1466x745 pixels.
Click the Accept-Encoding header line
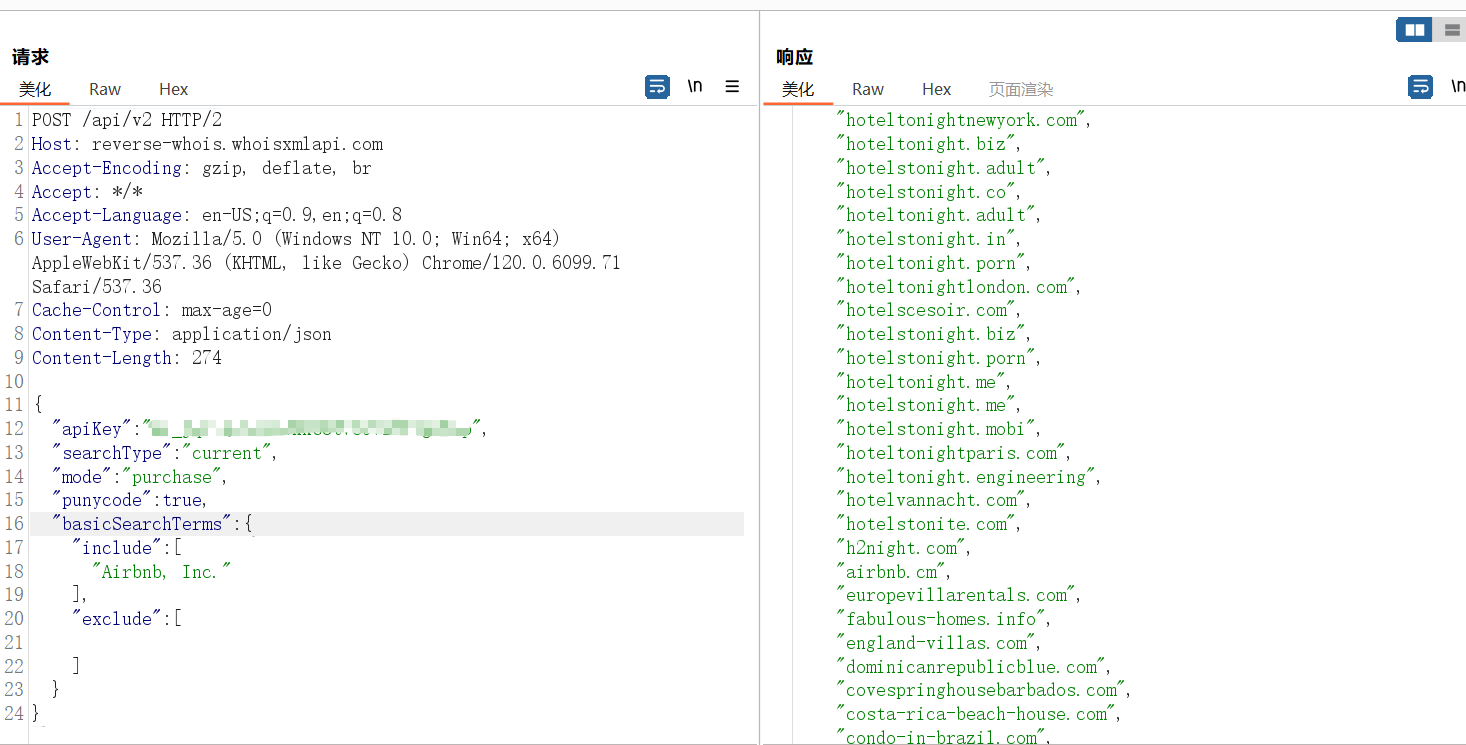pyautogui.click(x=201, y=168)
